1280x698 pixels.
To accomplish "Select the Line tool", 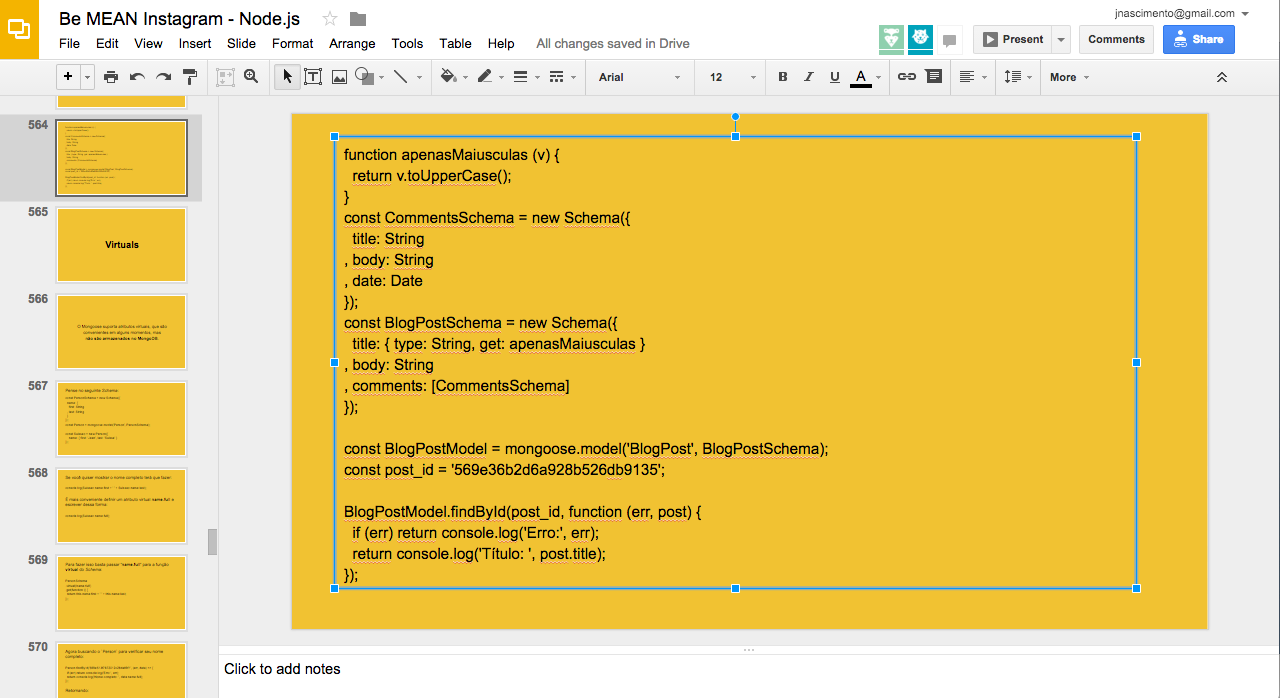I will point(401,77).
